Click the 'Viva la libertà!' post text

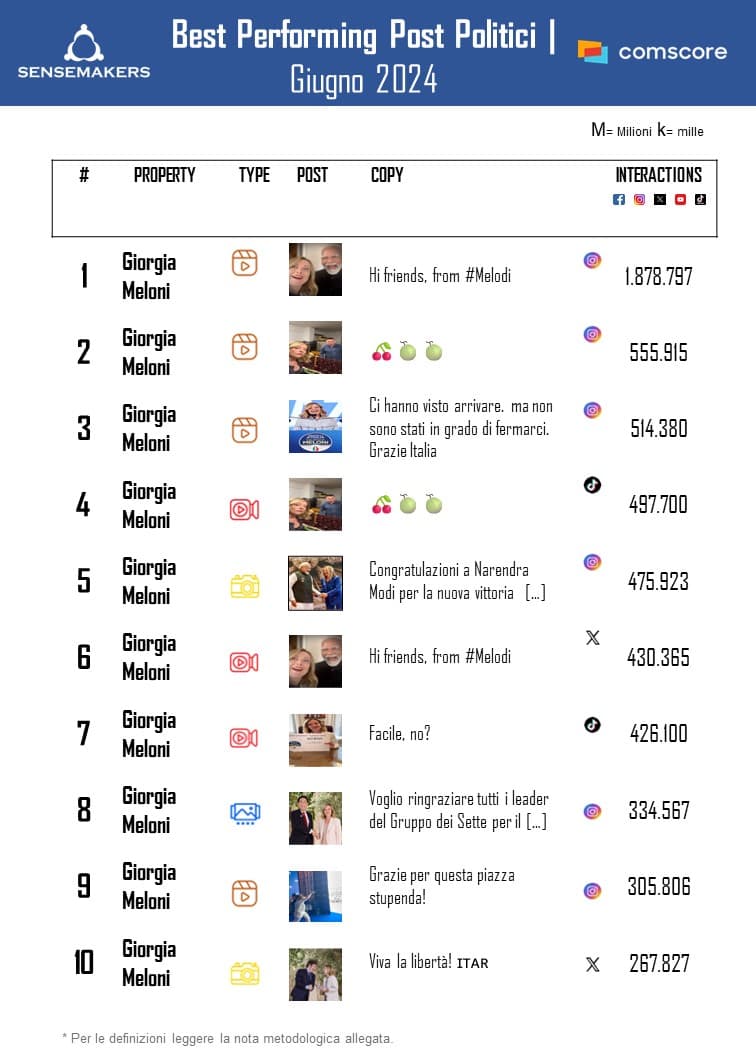point(428,963)
